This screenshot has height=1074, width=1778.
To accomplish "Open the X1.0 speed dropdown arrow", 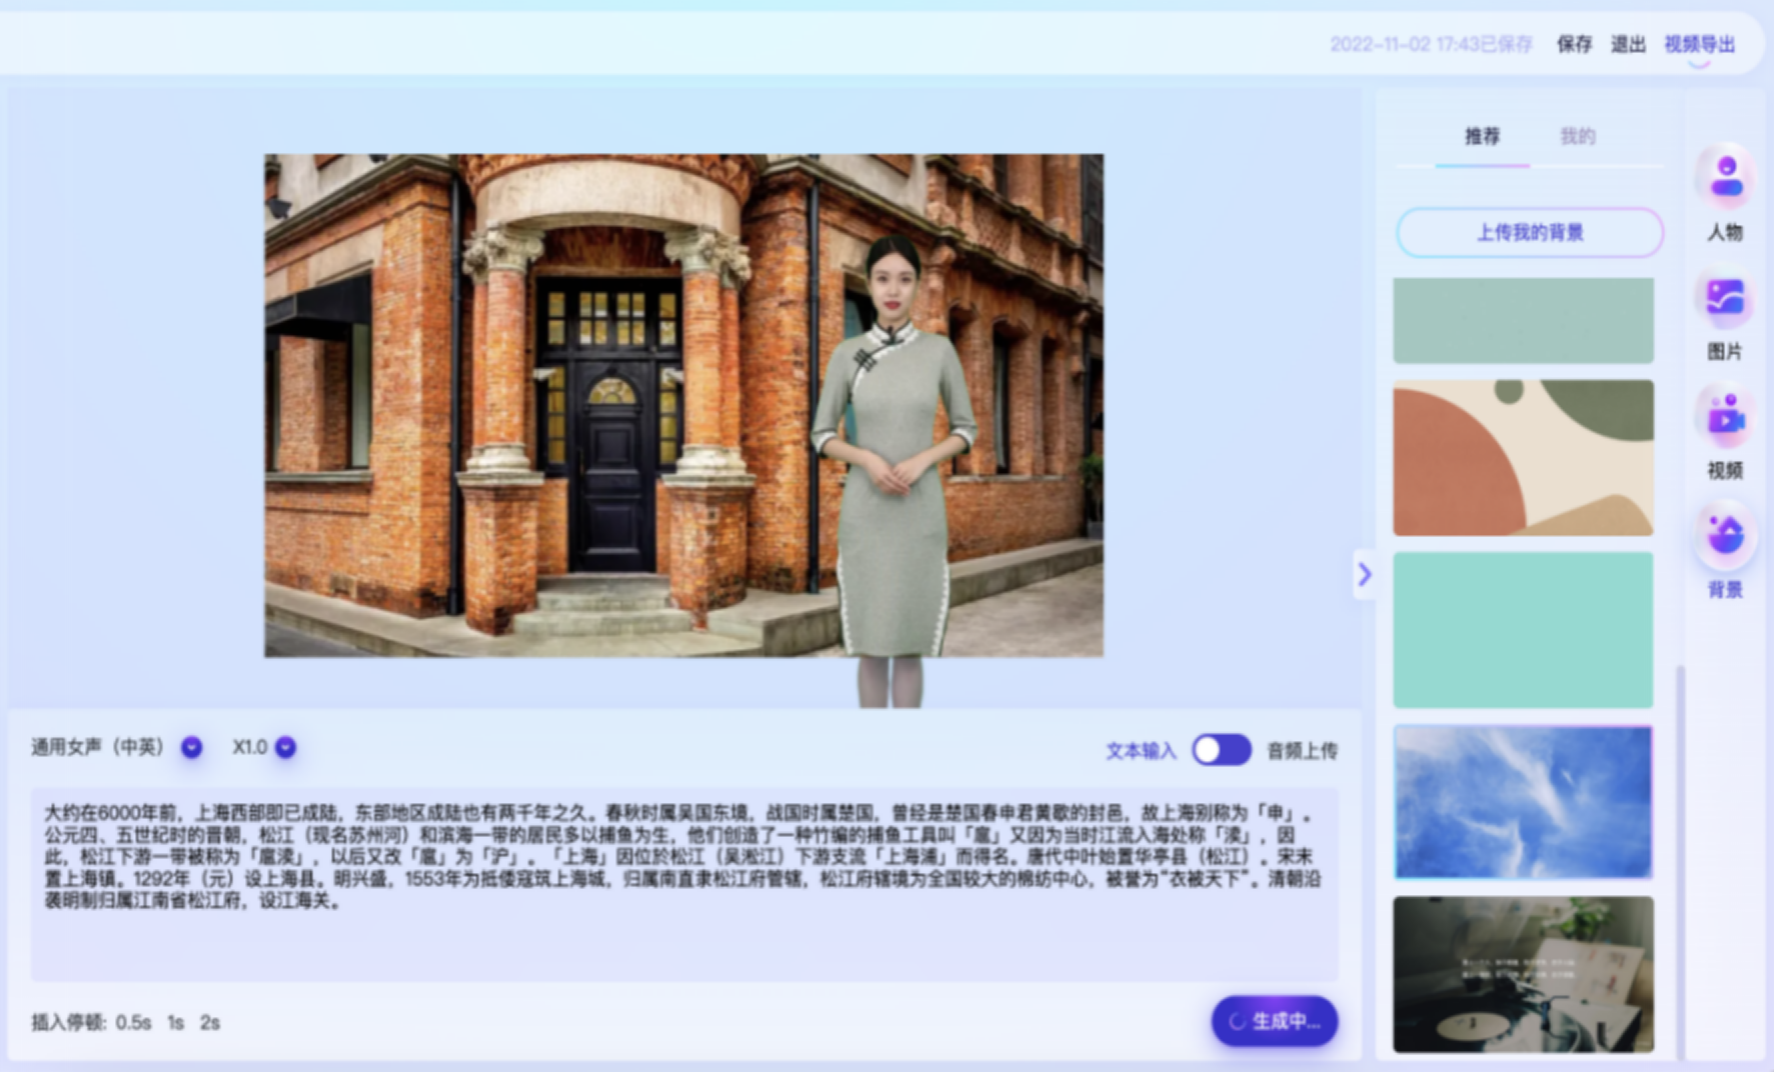I will tap(286, 747).
